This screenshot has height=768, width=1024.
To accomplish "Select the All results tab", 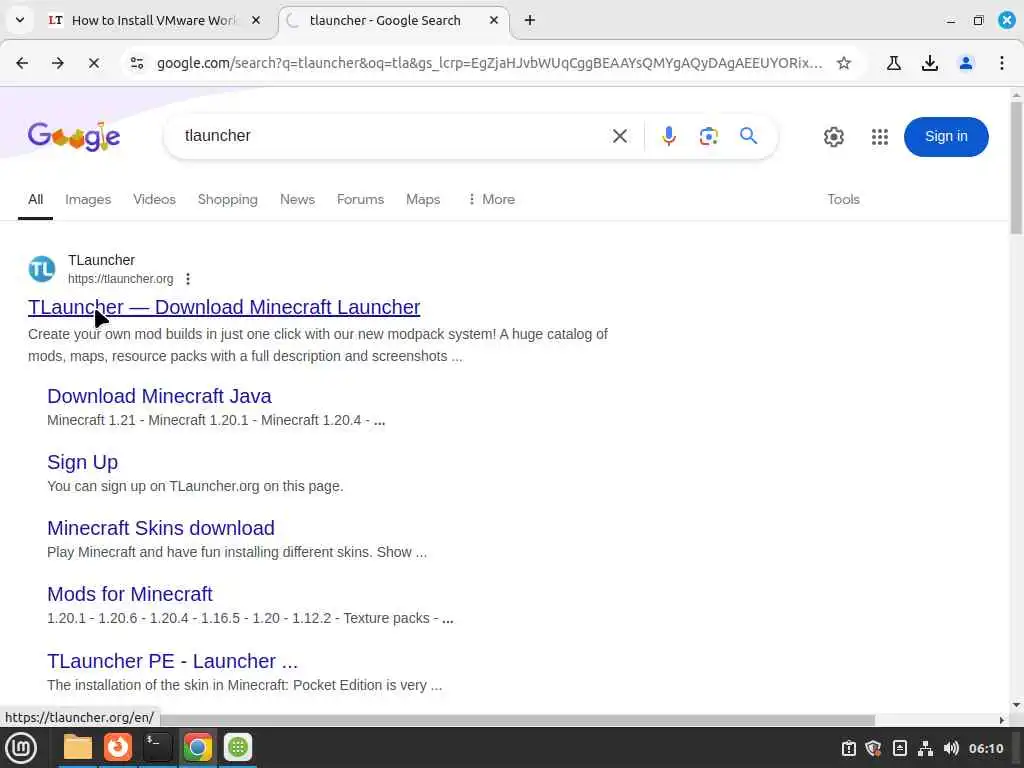I will 35,199.
